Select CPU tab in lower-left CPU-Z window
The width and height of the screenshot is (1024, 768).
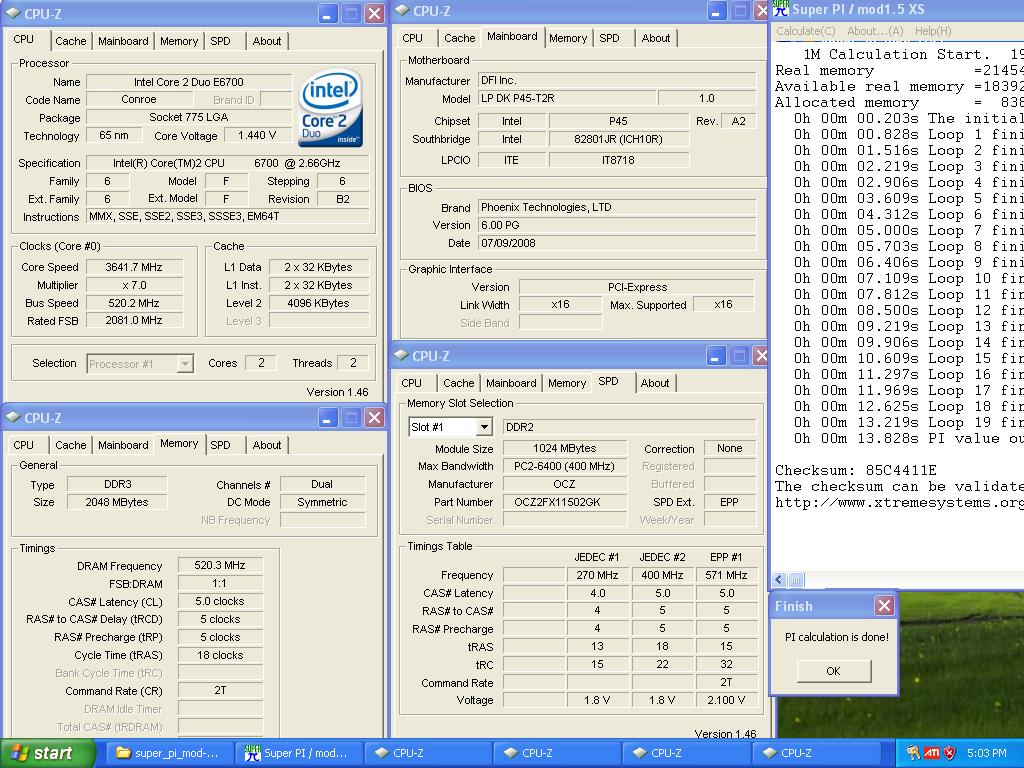click(24, 445)
